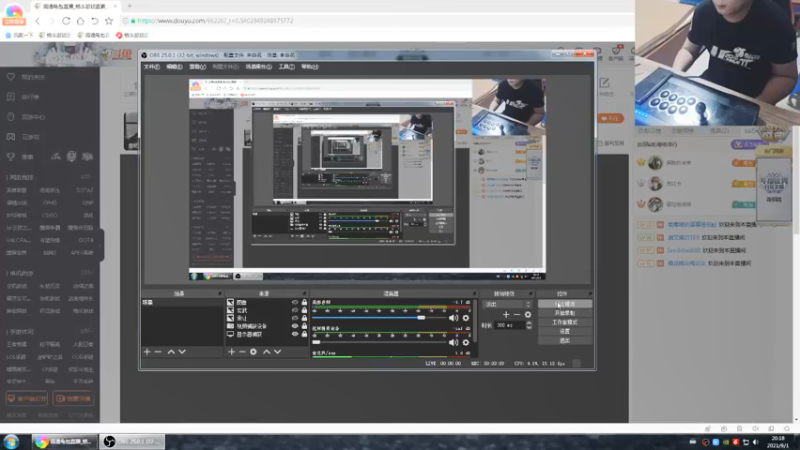Unlock the display capture source (显示器捕获)

click(305, 334)
